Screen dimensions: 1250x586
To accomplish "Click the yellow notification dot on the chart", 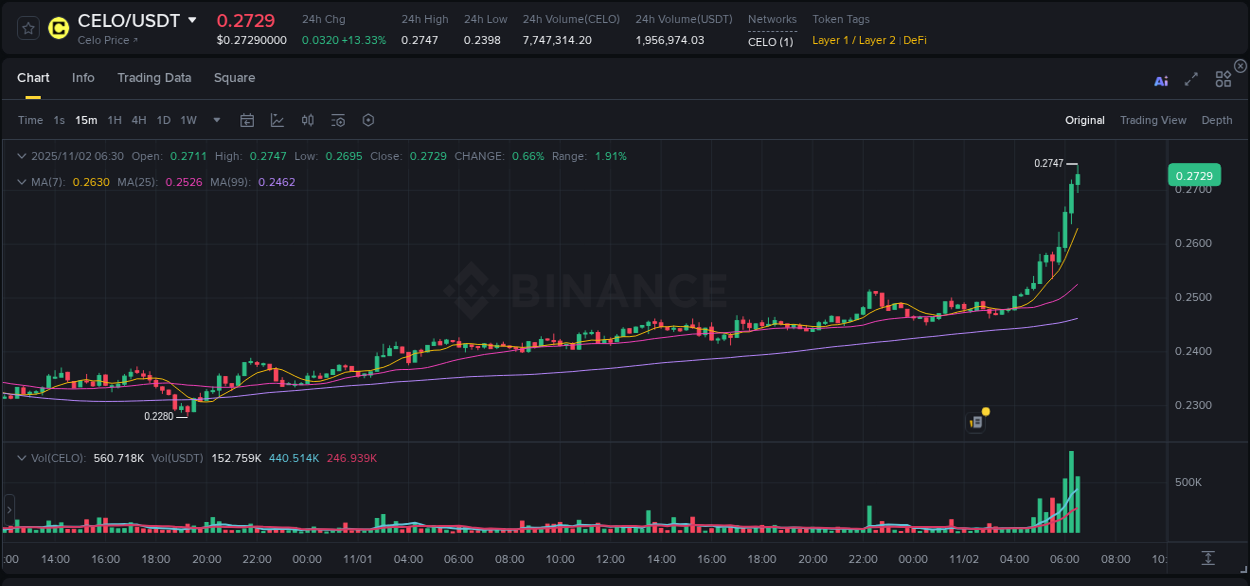I will coord(985,412).
